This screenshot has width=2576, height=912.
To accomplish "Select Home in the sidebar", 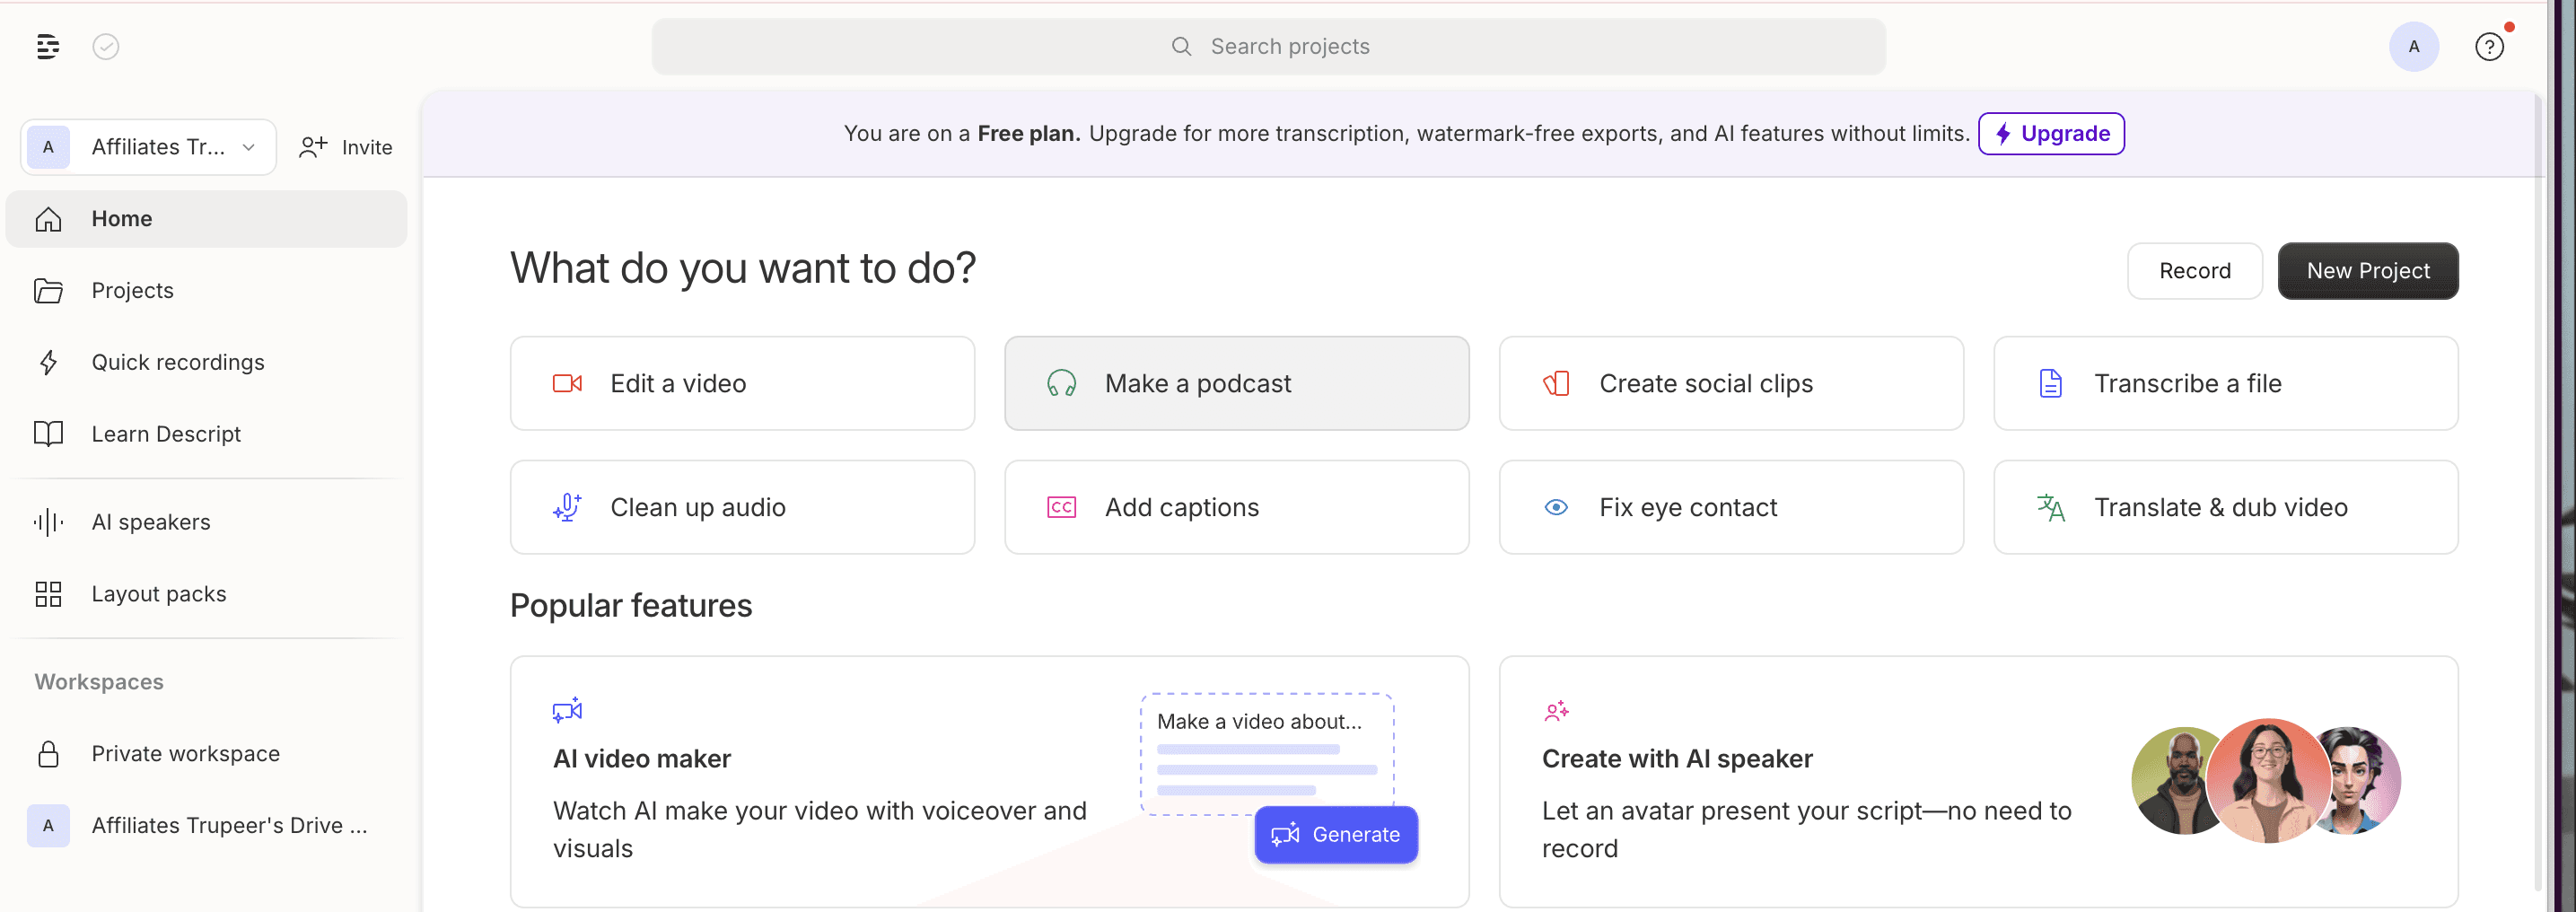I will [122, 218].
